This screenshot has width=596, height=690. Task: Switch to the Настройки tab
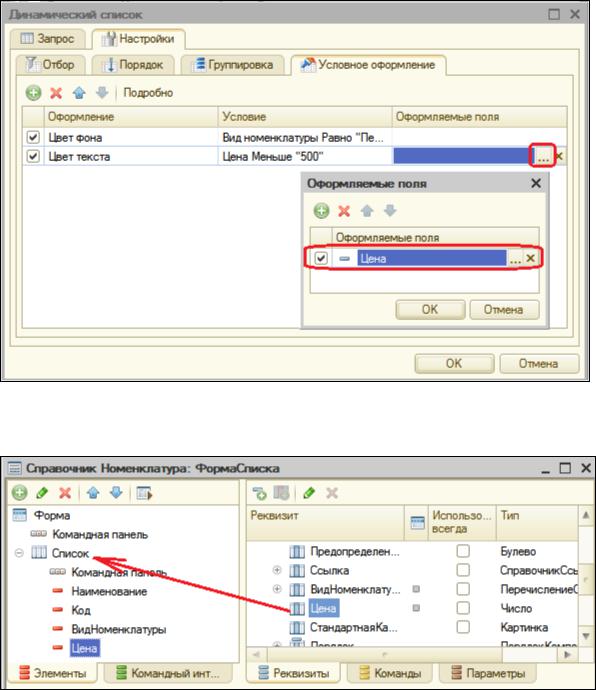pyautogui.click(x=138, y=39)
